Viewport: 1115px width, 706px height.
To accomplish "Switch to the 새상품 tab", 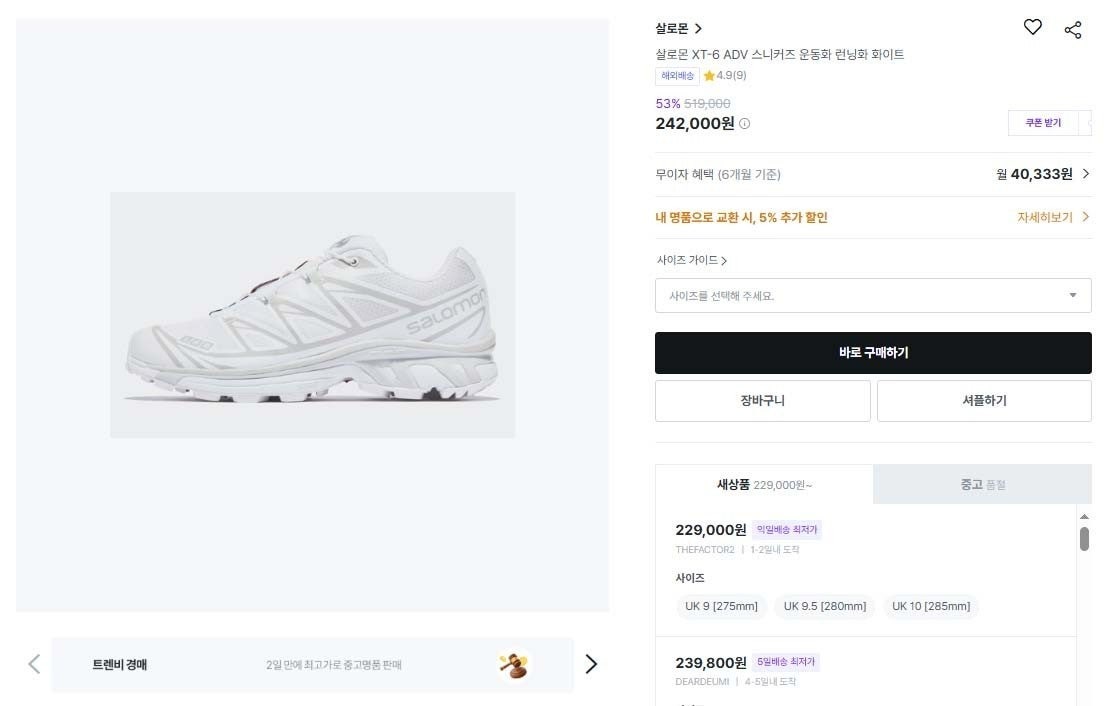I will [x=763, y=484].
